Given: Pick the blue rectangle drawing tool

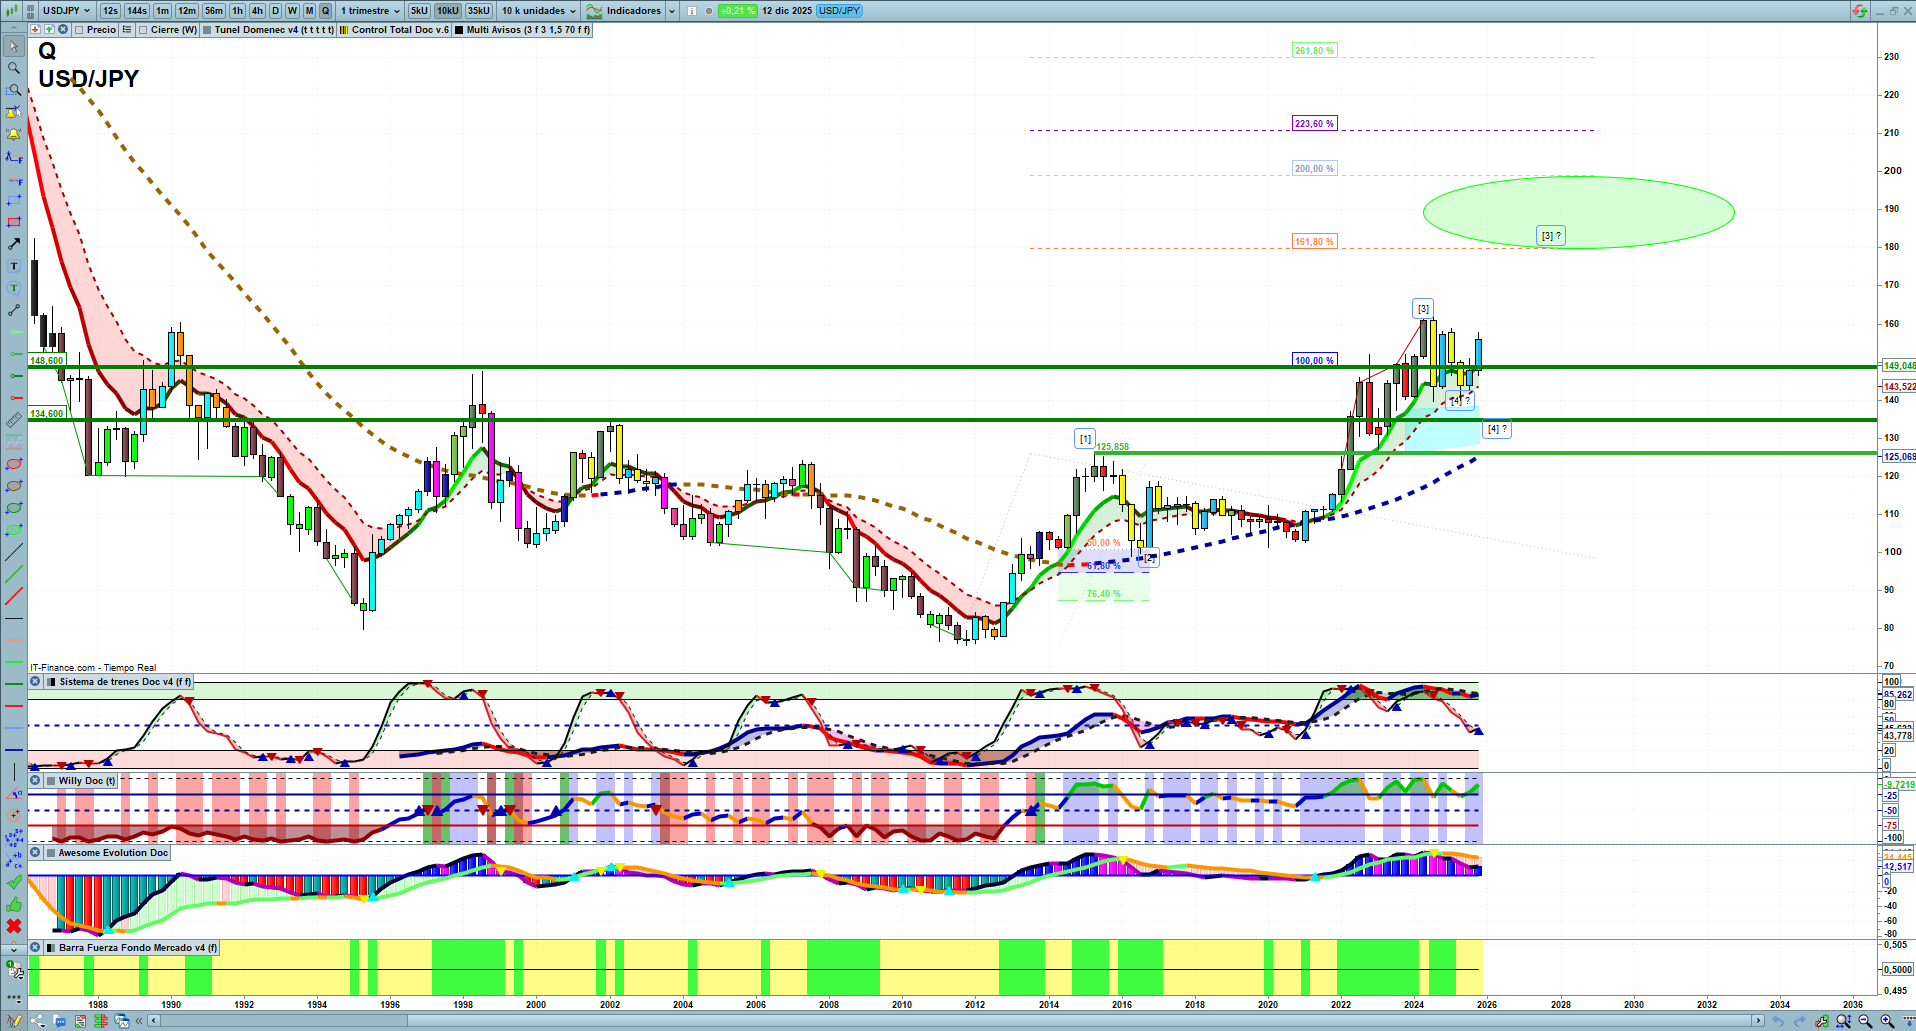Looking at the screenshot, I should [x=14, y=200].
